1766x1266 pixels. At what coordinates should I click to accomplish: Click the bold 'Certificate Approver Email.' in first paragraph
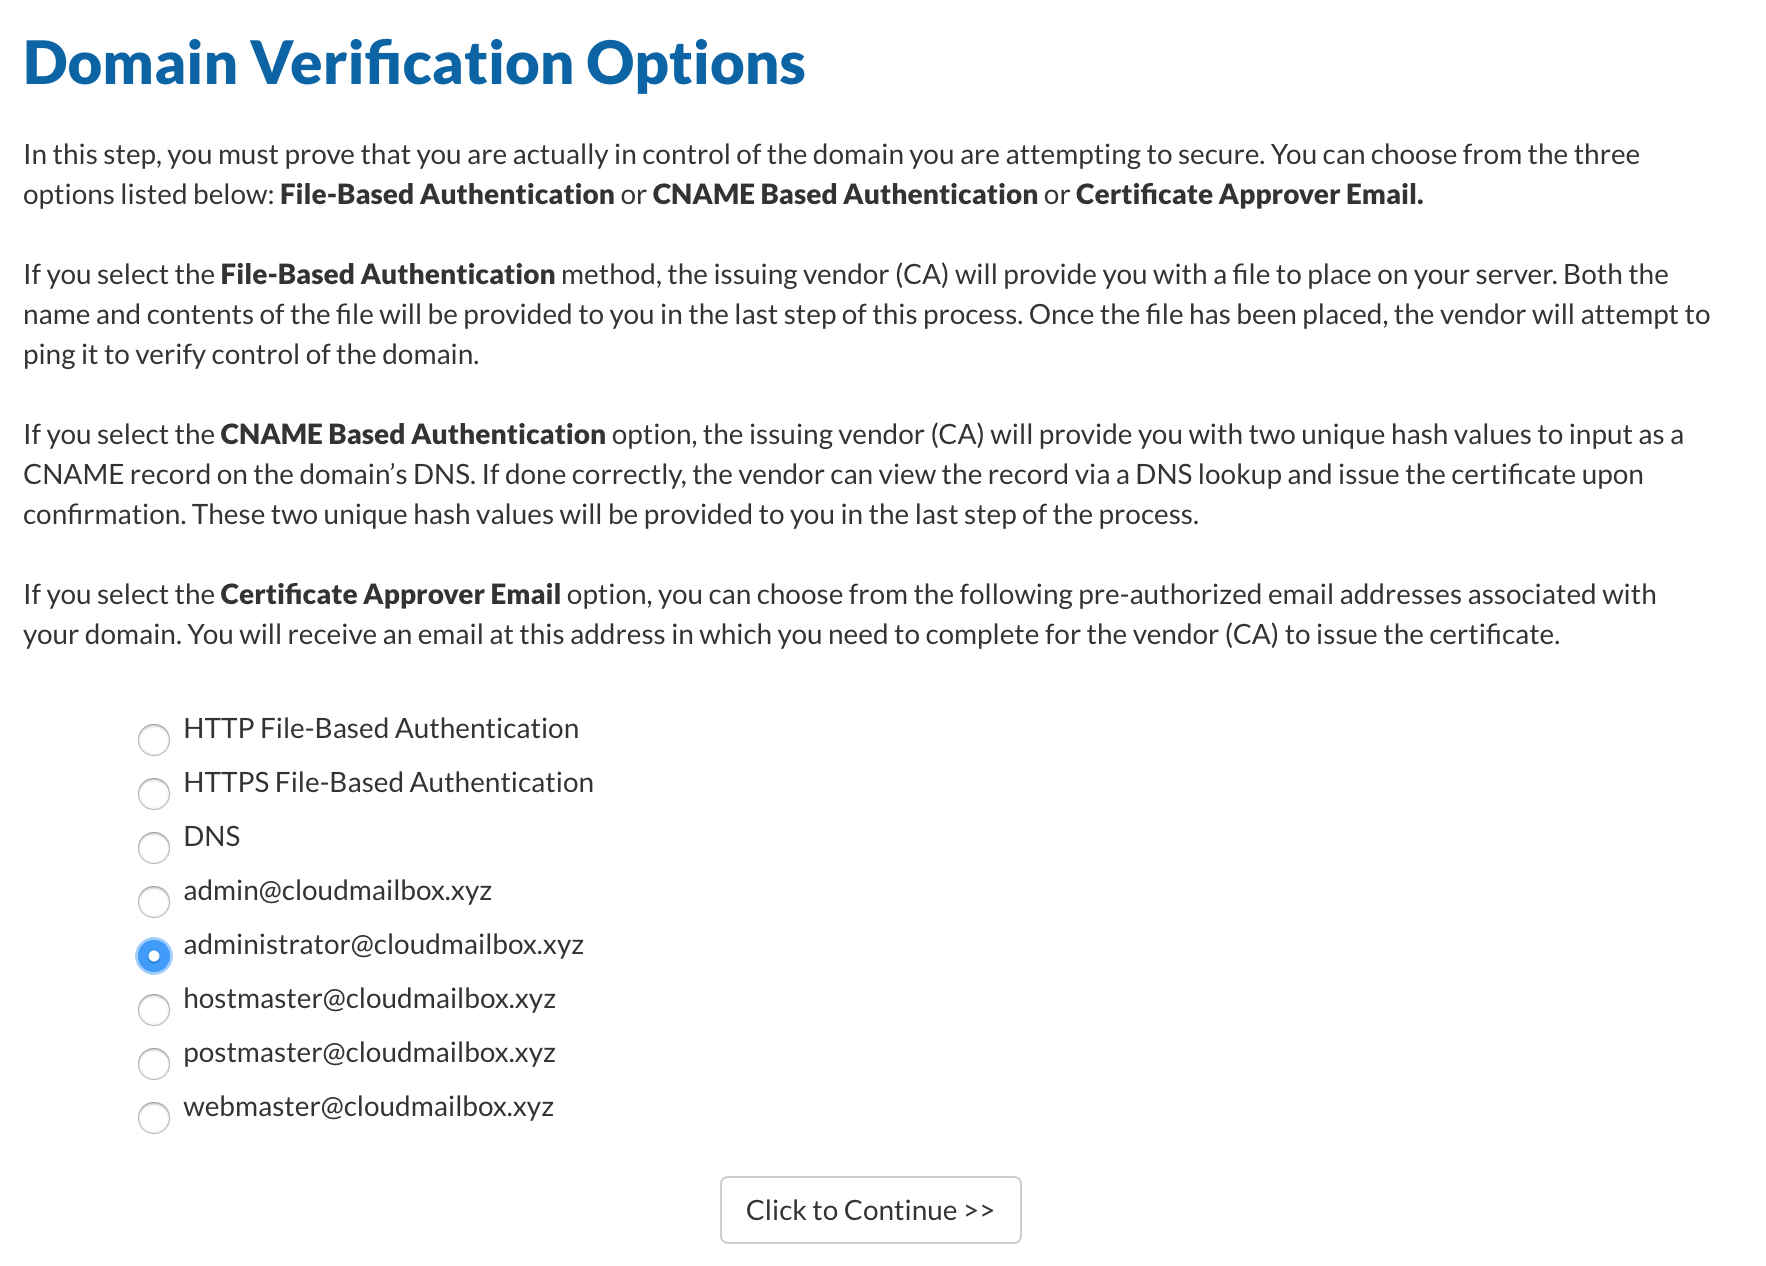point(1249,195)
